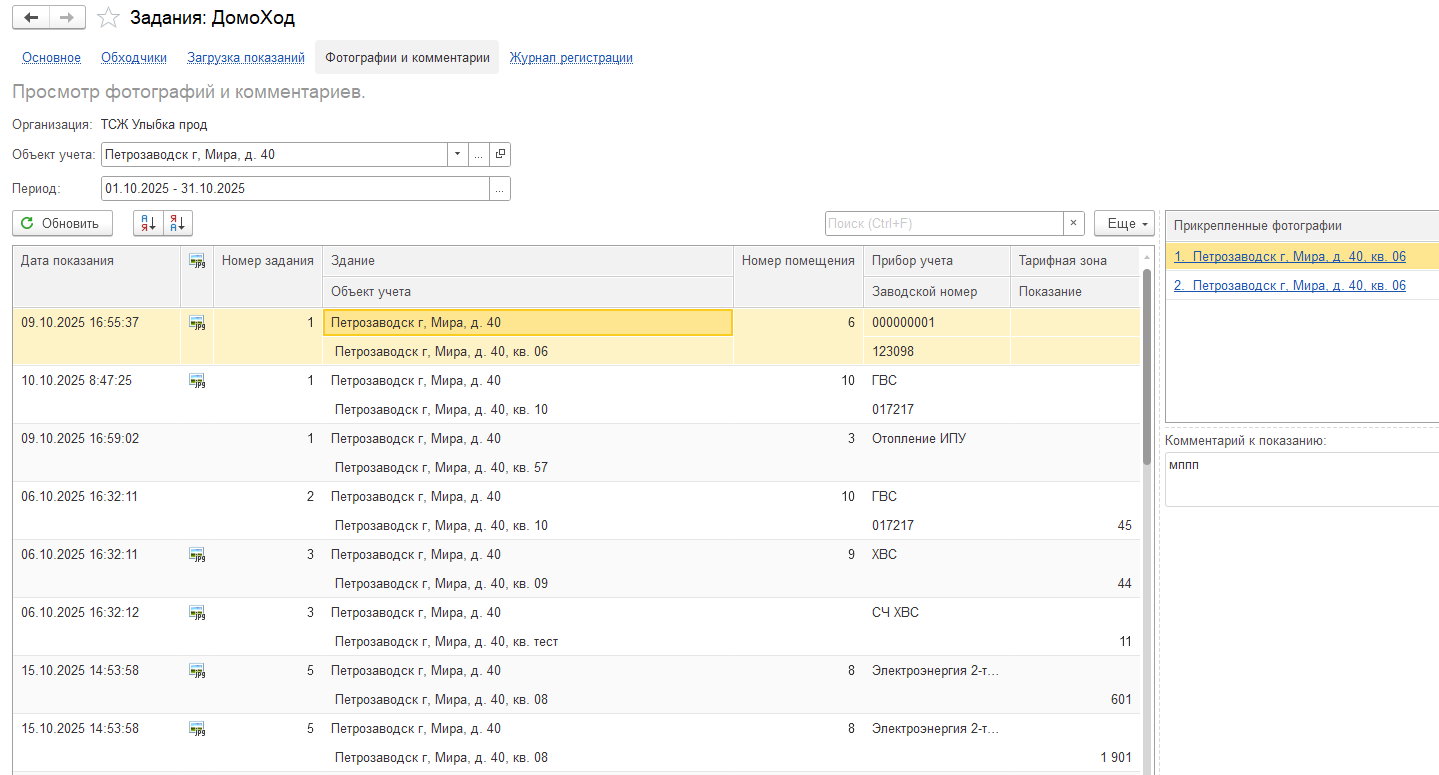Go to the Загрузка показаний tab
The image size is (1439, 775).
(x=246, y=58)
